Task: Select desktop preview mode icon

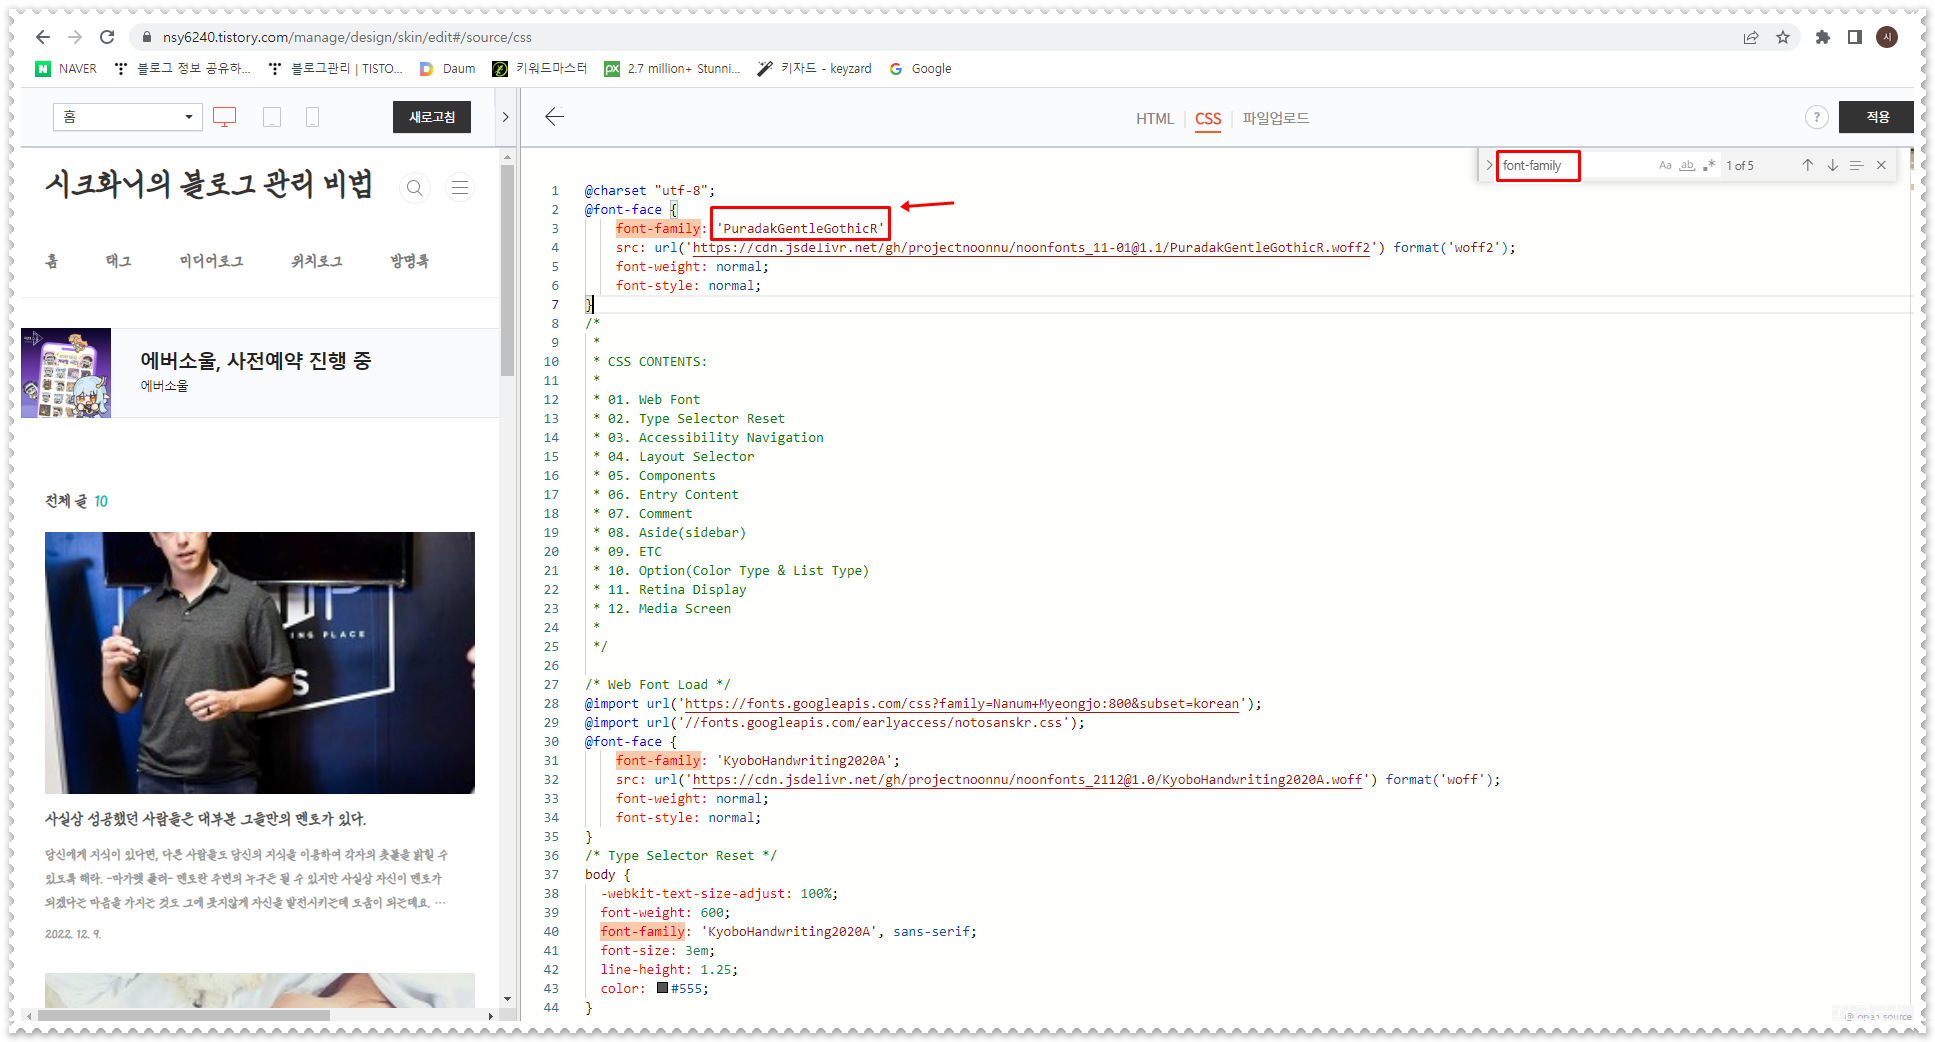Action: [225, 117]
